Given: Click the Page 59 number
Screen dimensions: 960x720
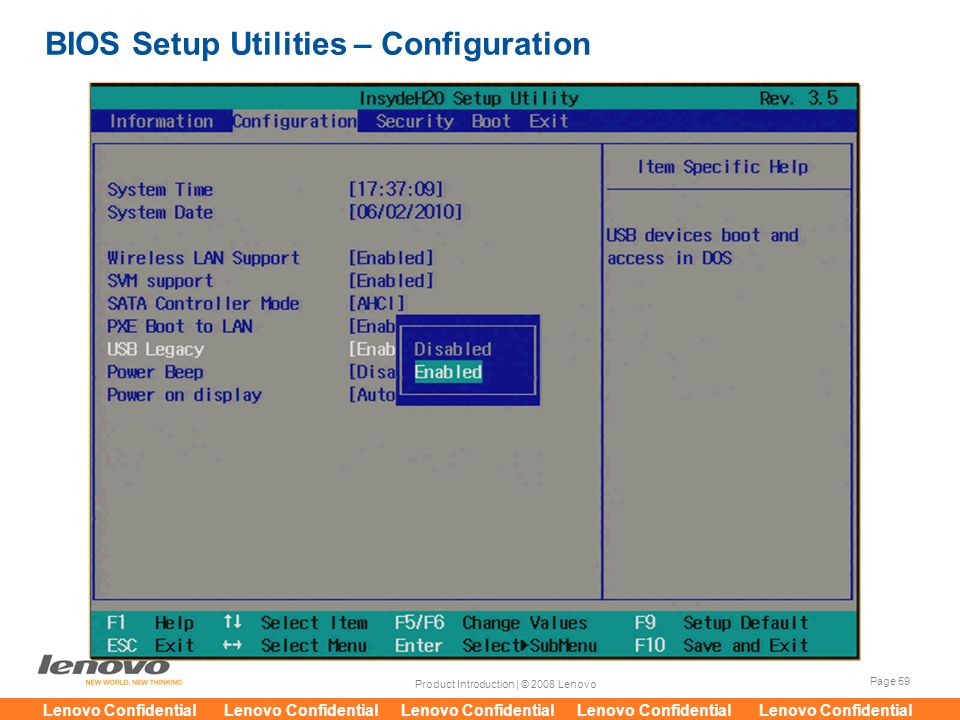Looking at the screenshot, I should (890, 681).
